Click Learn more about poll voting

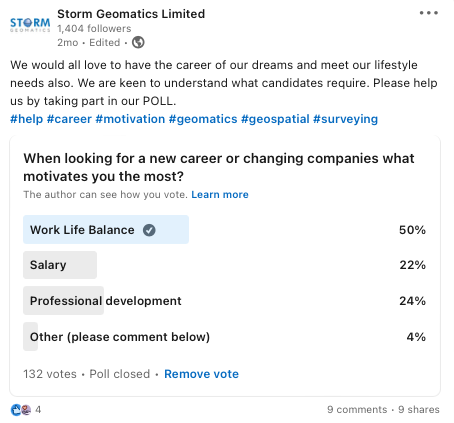[220, 195]
